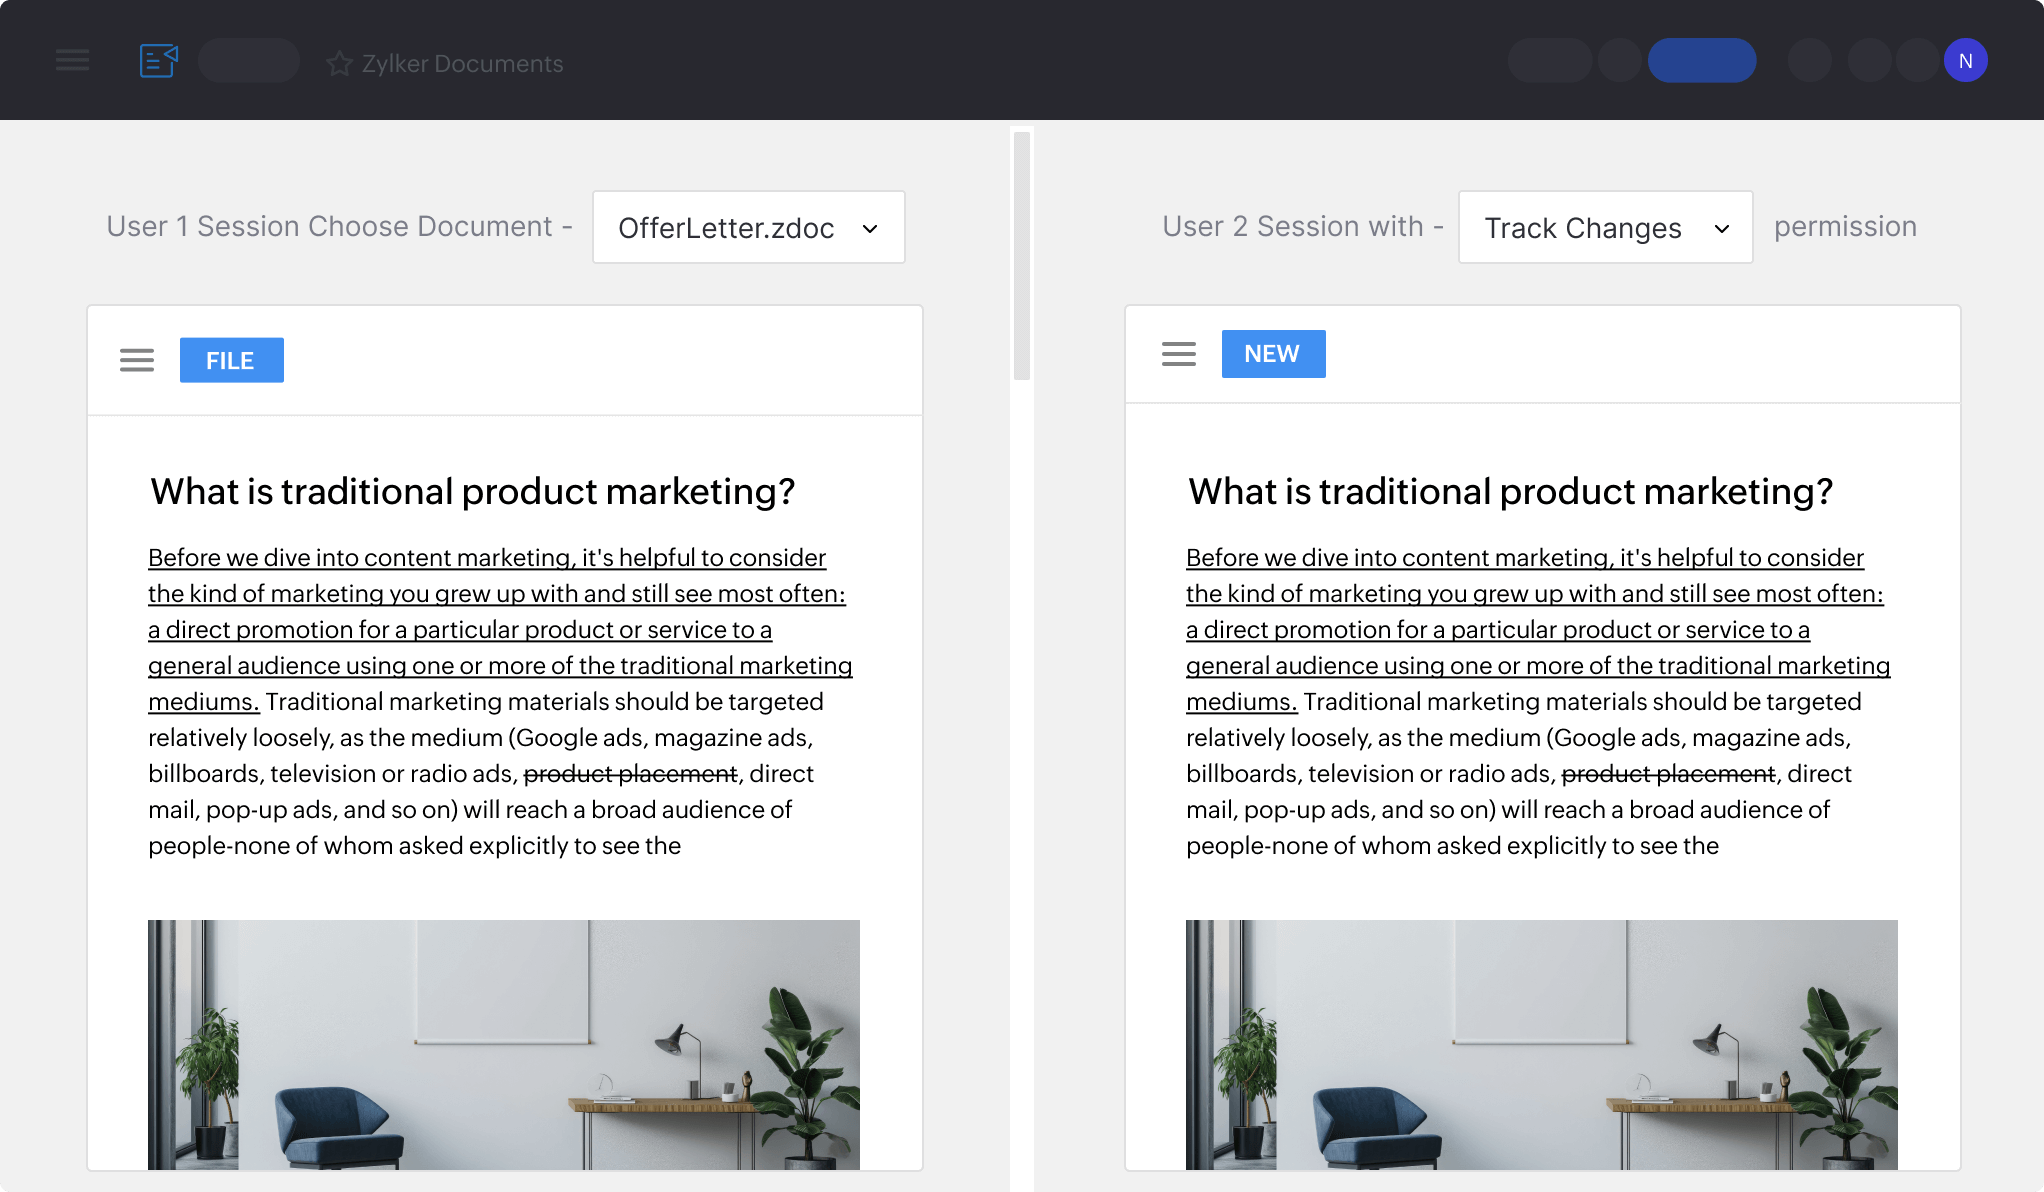Click the blue pill button in header
The image size is (2044, 1192).
1701,61
